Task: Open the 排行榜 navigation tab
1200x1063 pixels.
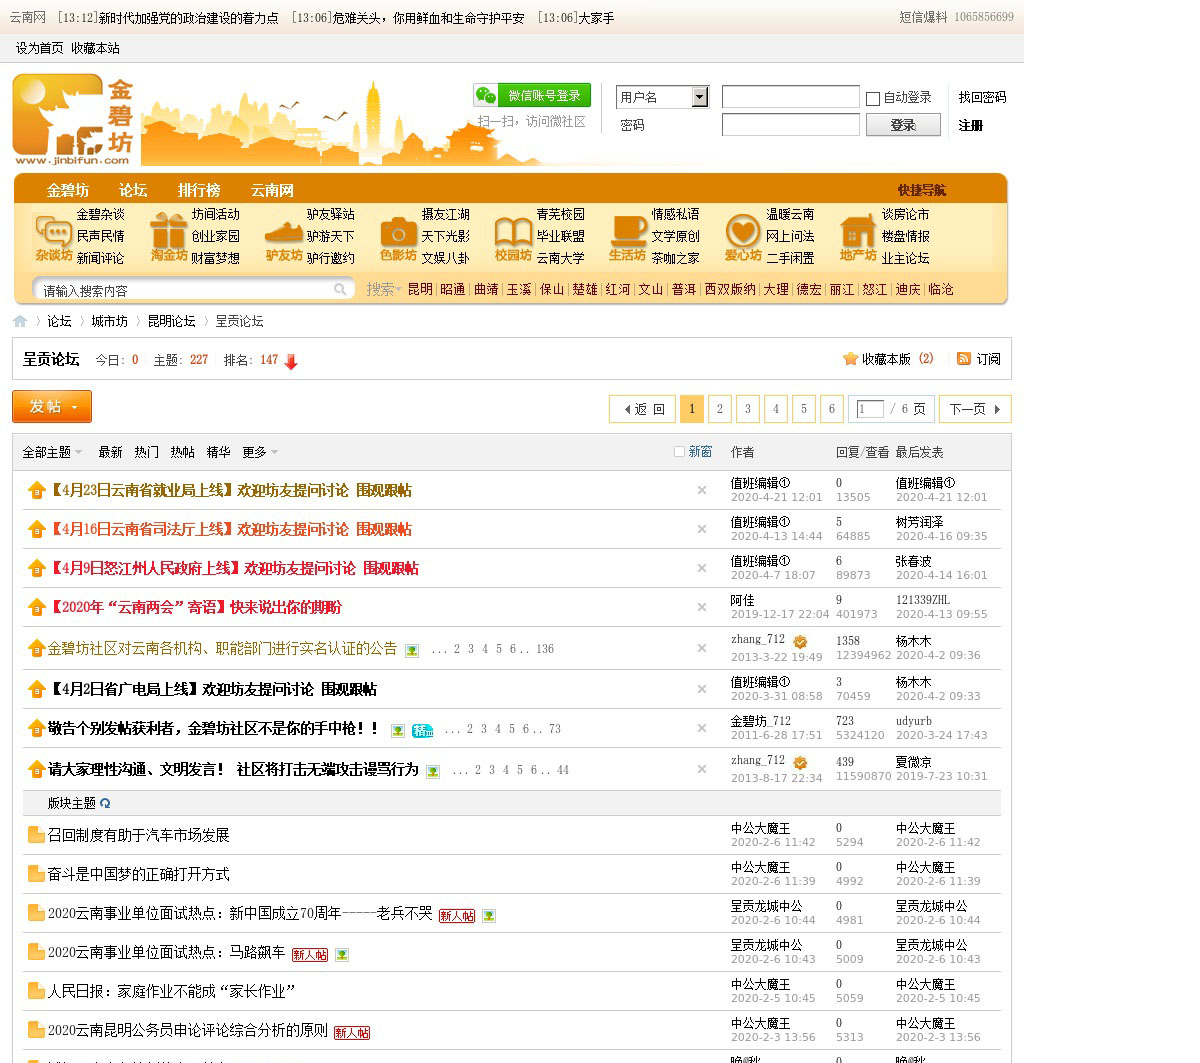Action: [199, 190]
